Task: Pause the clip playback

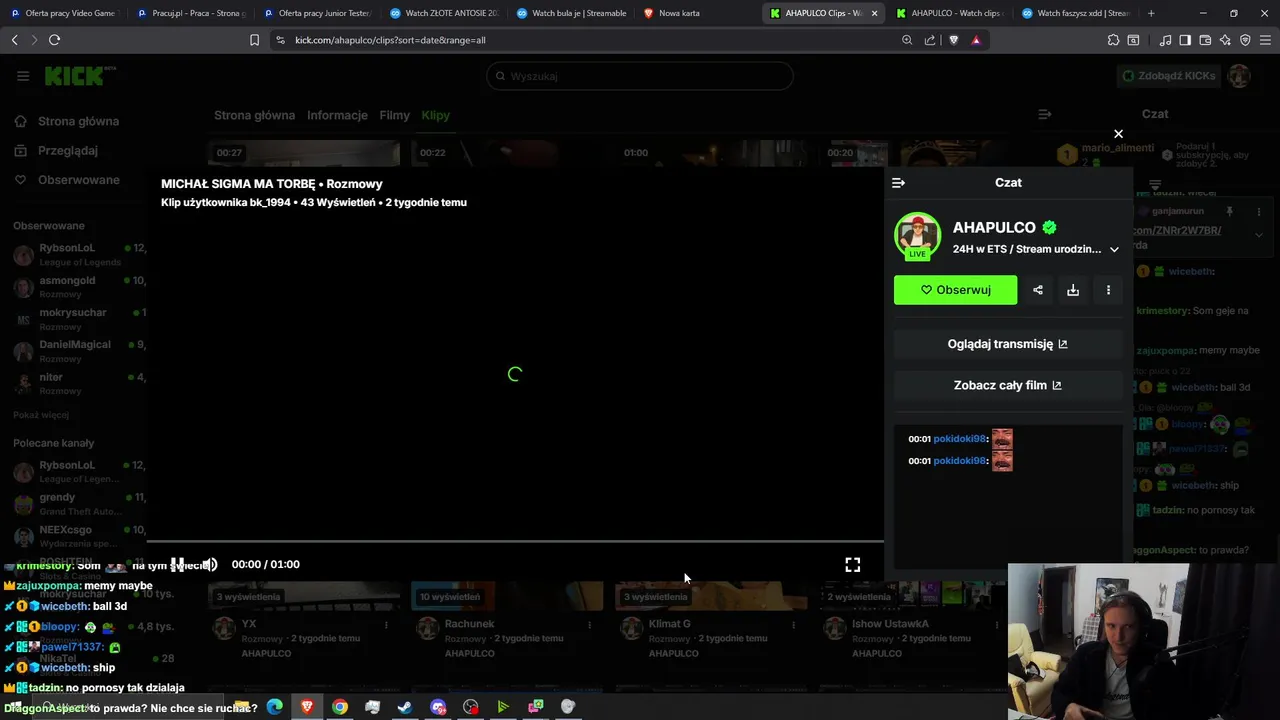Action: 177,565
